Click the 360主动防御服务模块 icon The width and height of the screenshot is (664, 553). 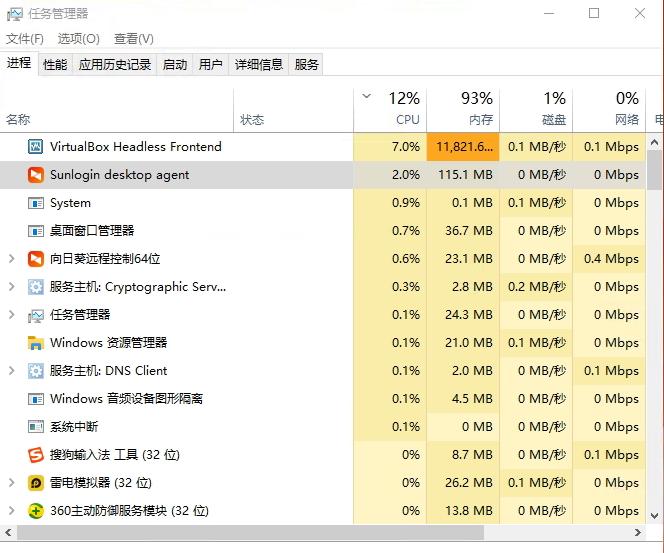click(x=36, y=511)
